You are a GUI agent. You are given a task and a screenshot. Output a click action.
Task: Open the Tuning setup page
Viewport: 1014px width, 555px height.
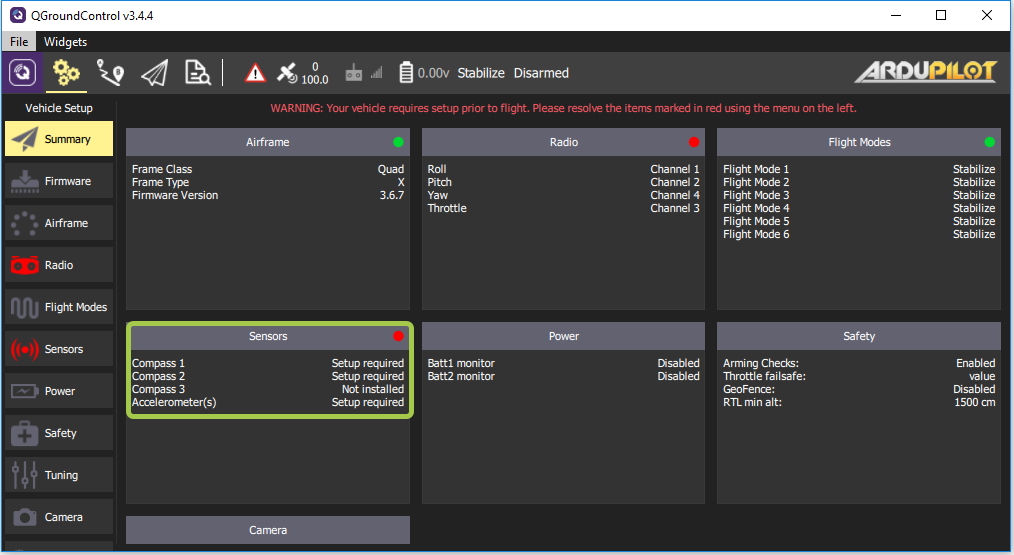click(59, 475)
